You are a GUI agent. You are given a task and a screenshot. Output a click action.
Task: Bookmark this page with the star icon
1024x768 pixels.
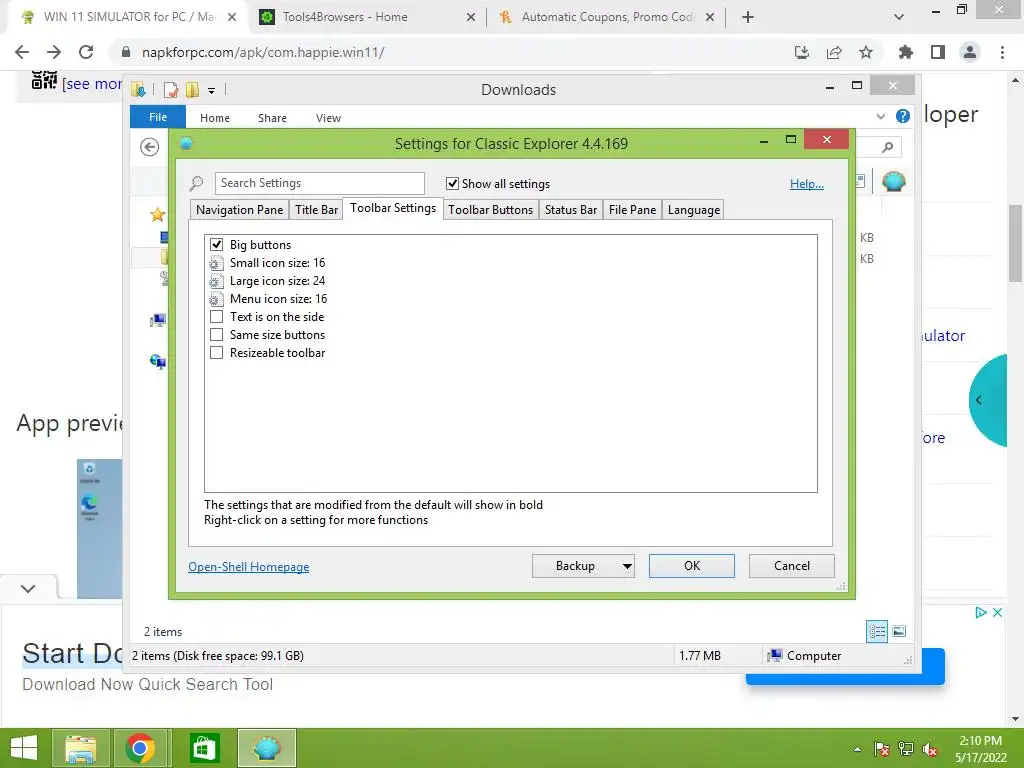pos(866,52)
